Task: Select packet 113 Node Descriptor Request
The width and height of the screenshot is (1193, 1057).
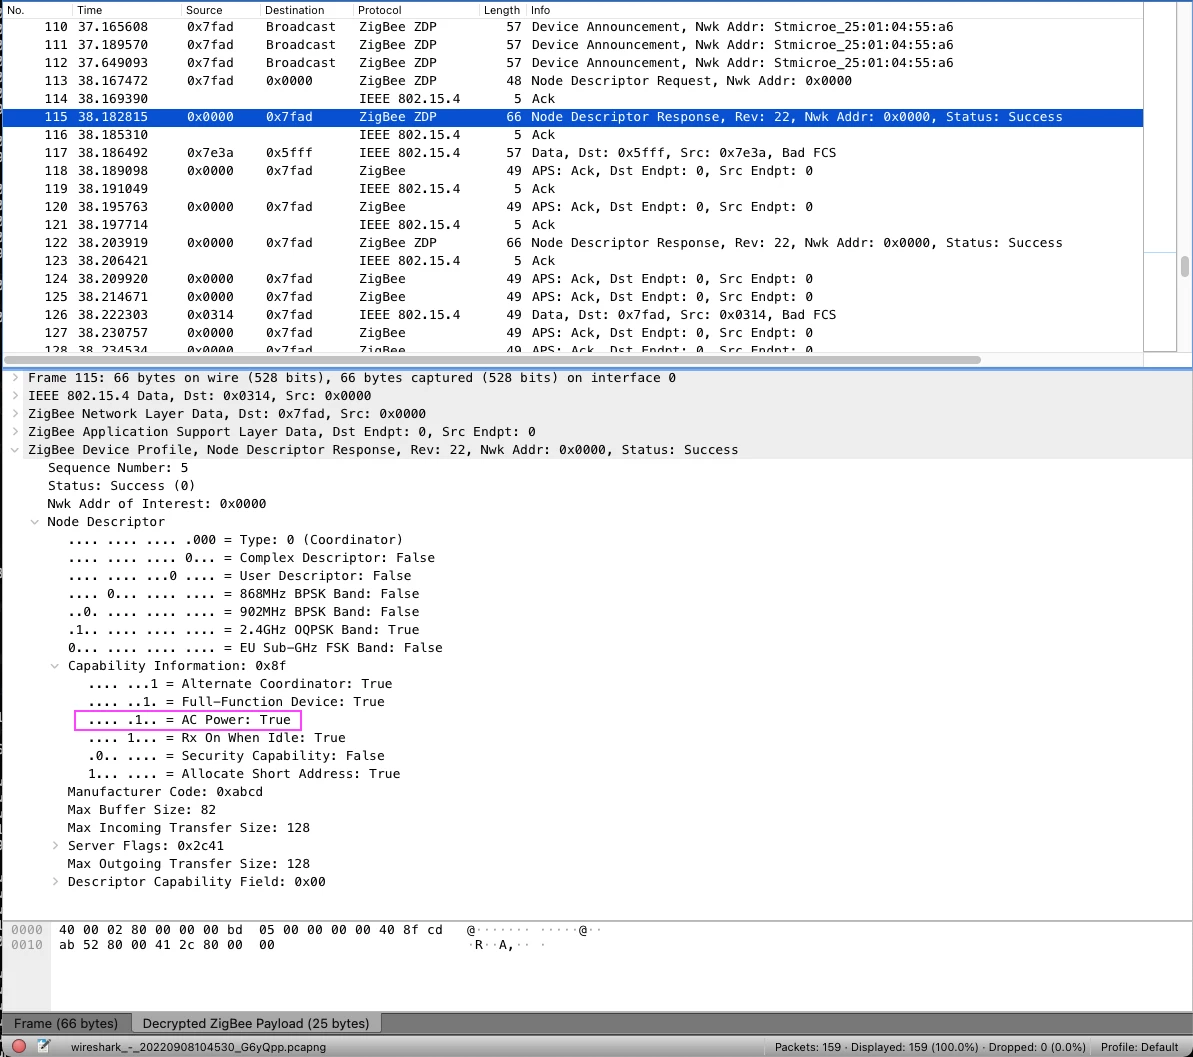Action: pyautogui.click(x=572, y=81)
